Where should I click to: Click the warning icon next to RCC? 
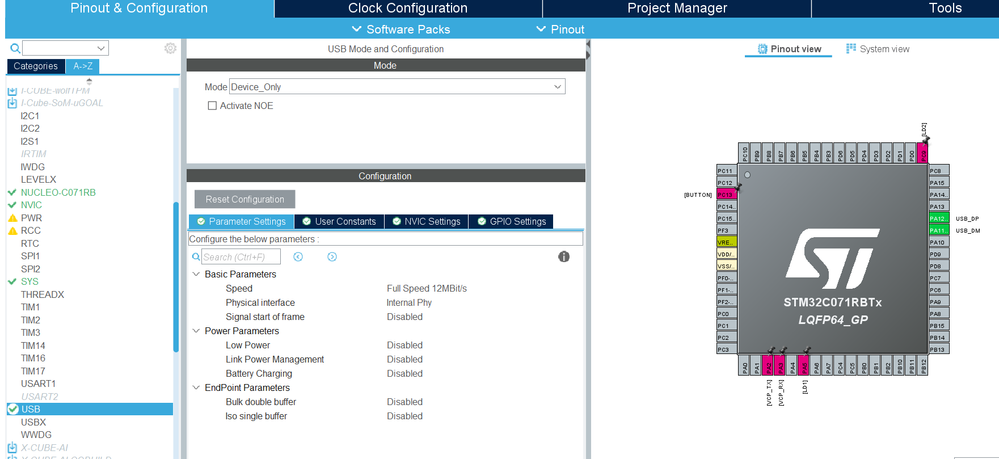coord(12,231)
